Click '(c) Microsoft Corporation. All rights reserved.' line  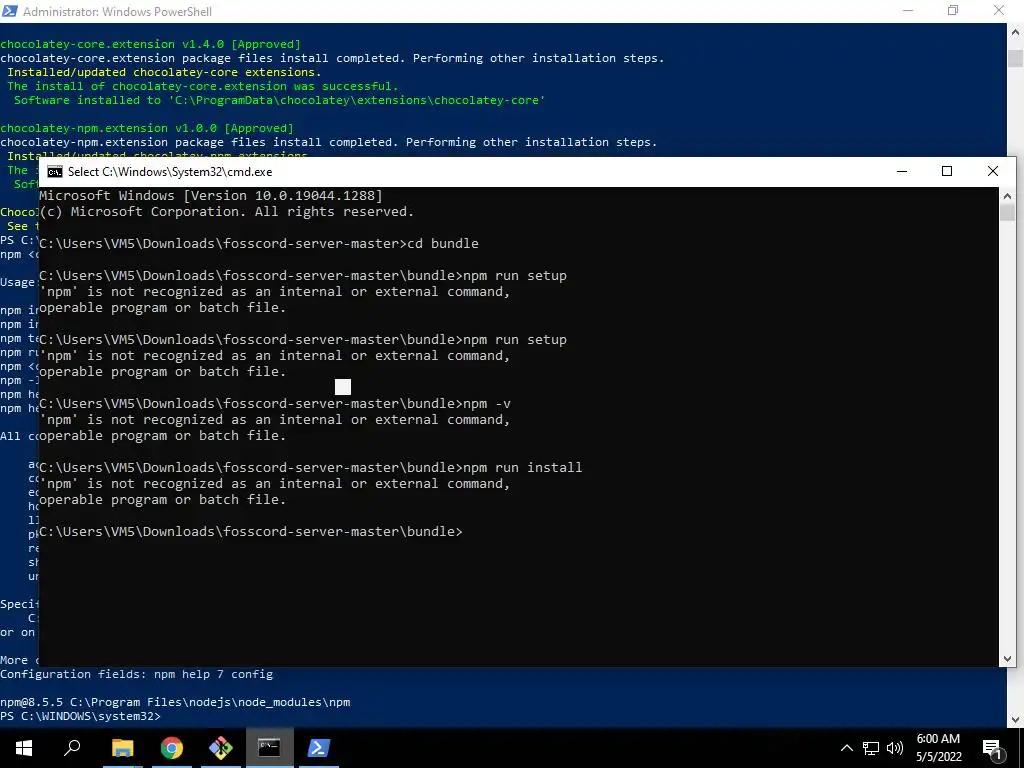[227, 212]
